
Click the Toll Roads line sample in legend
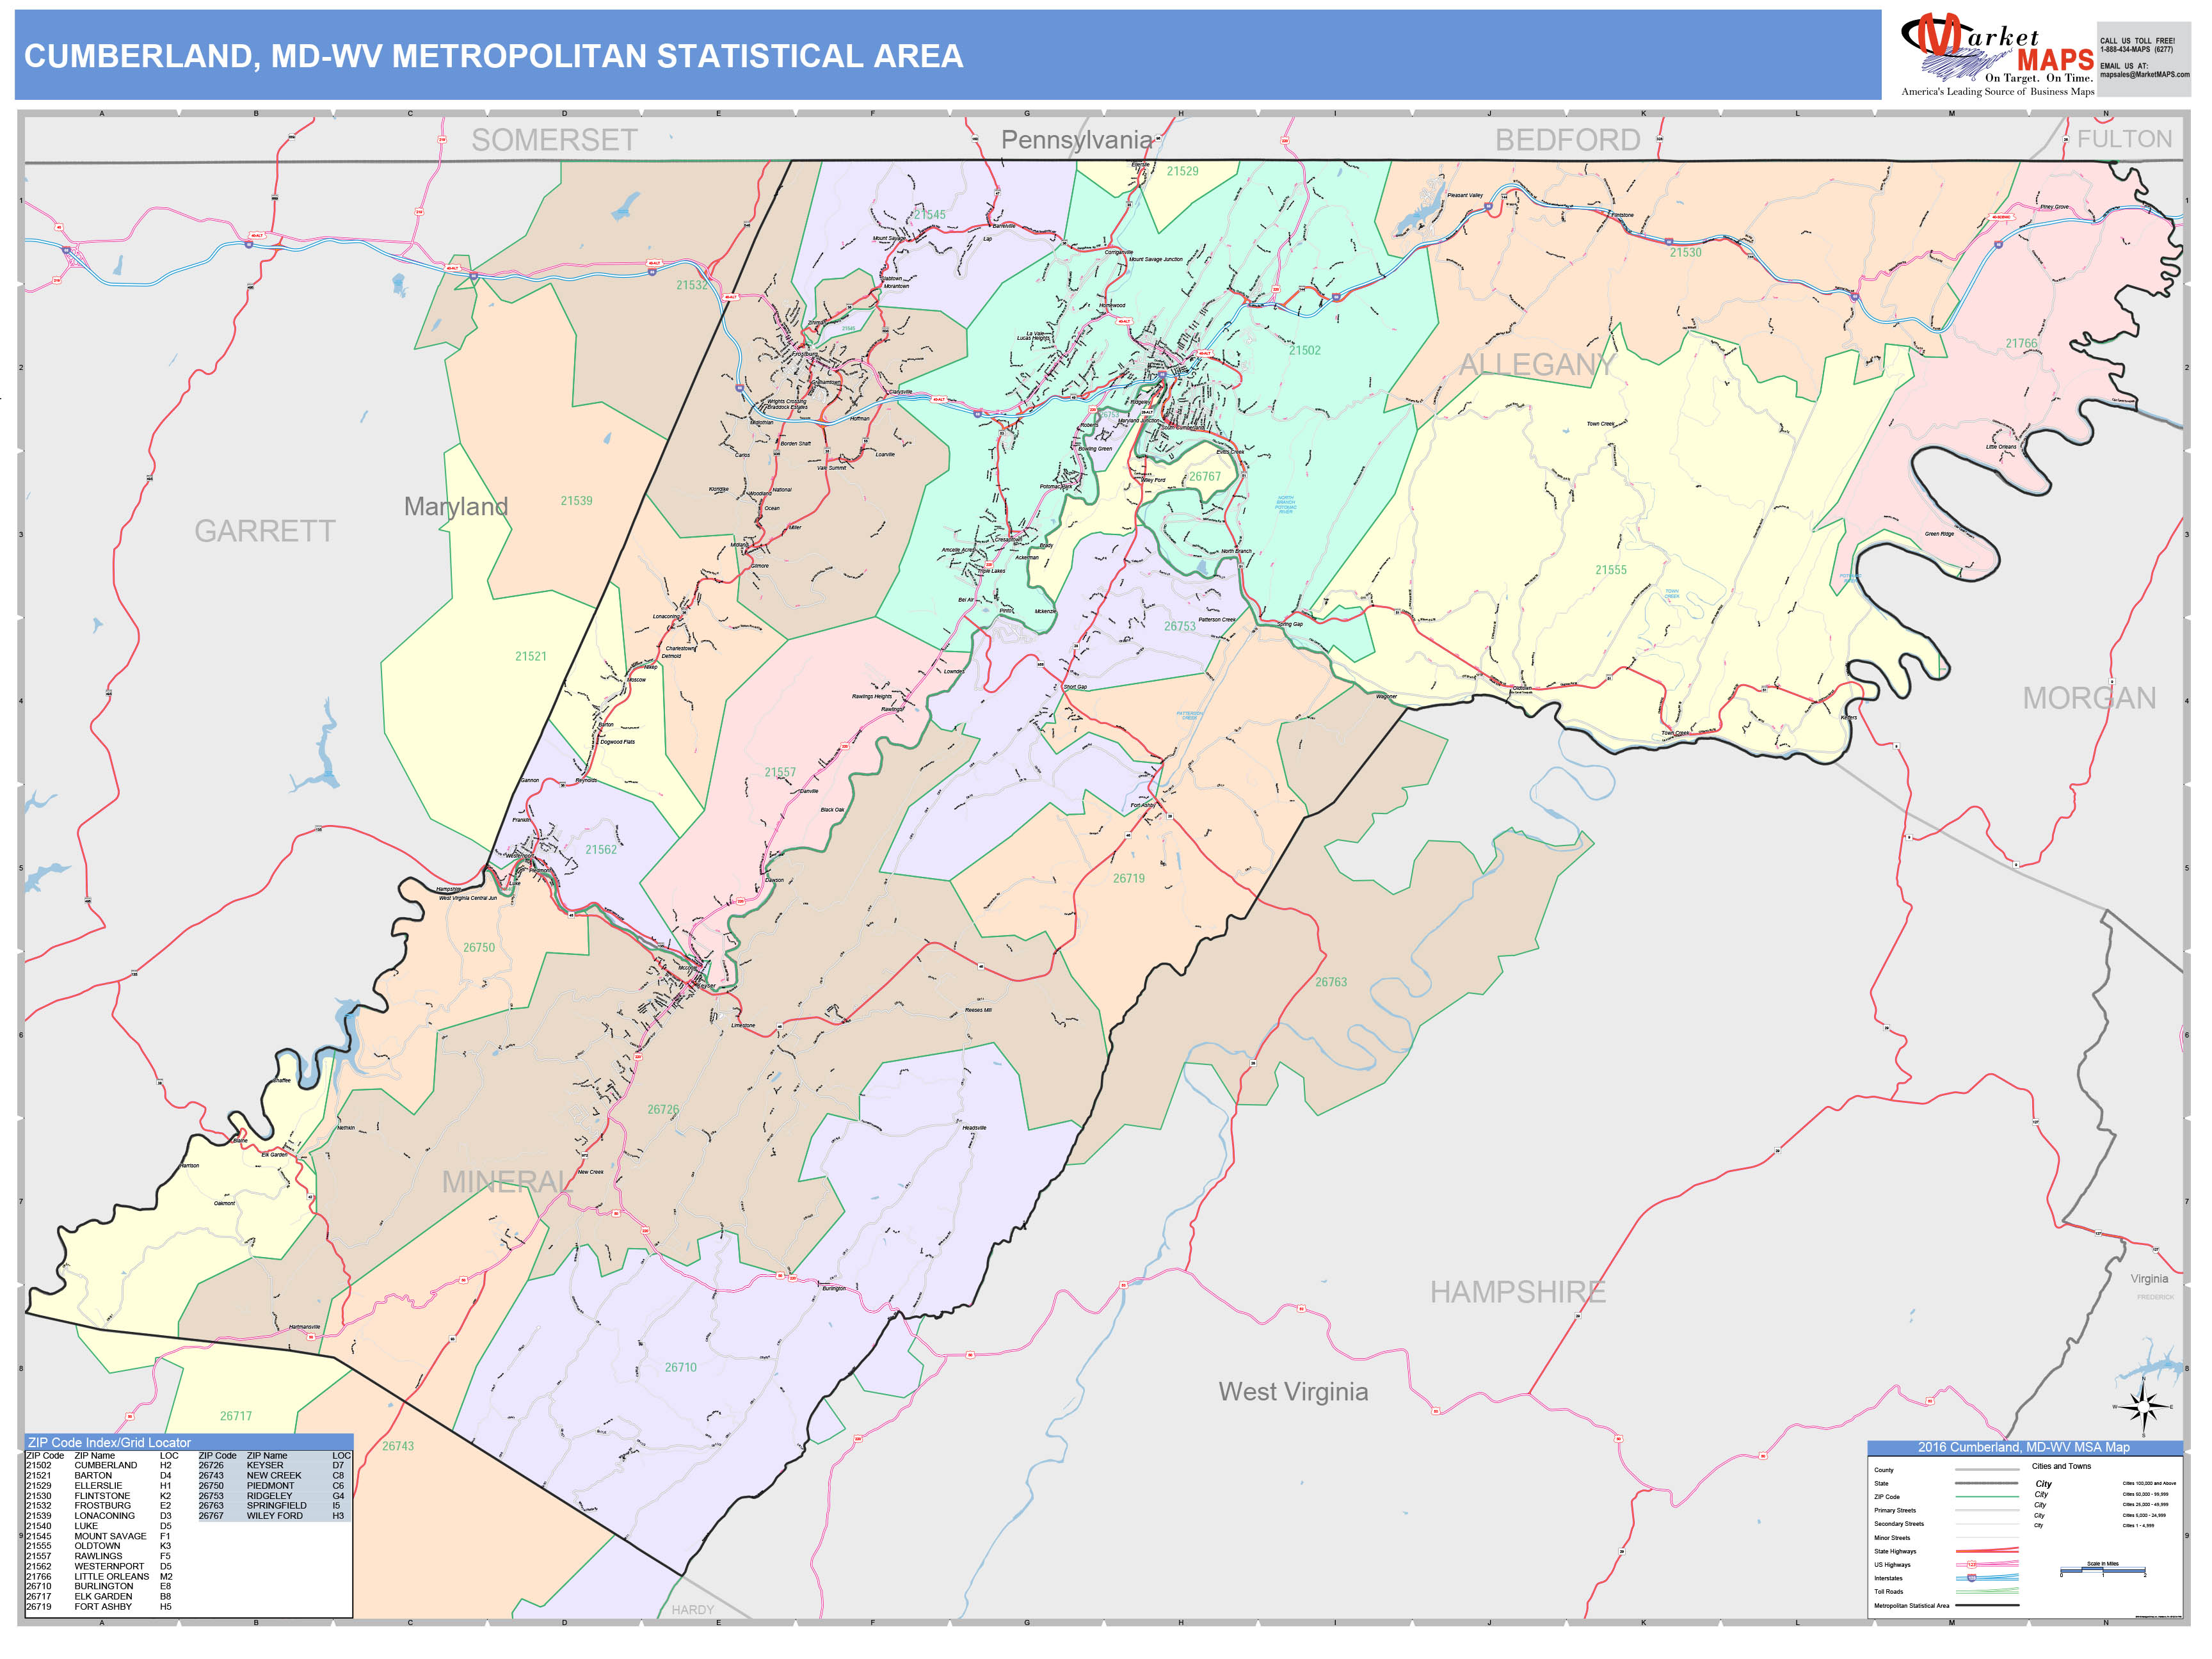tap(1986, 1591)
